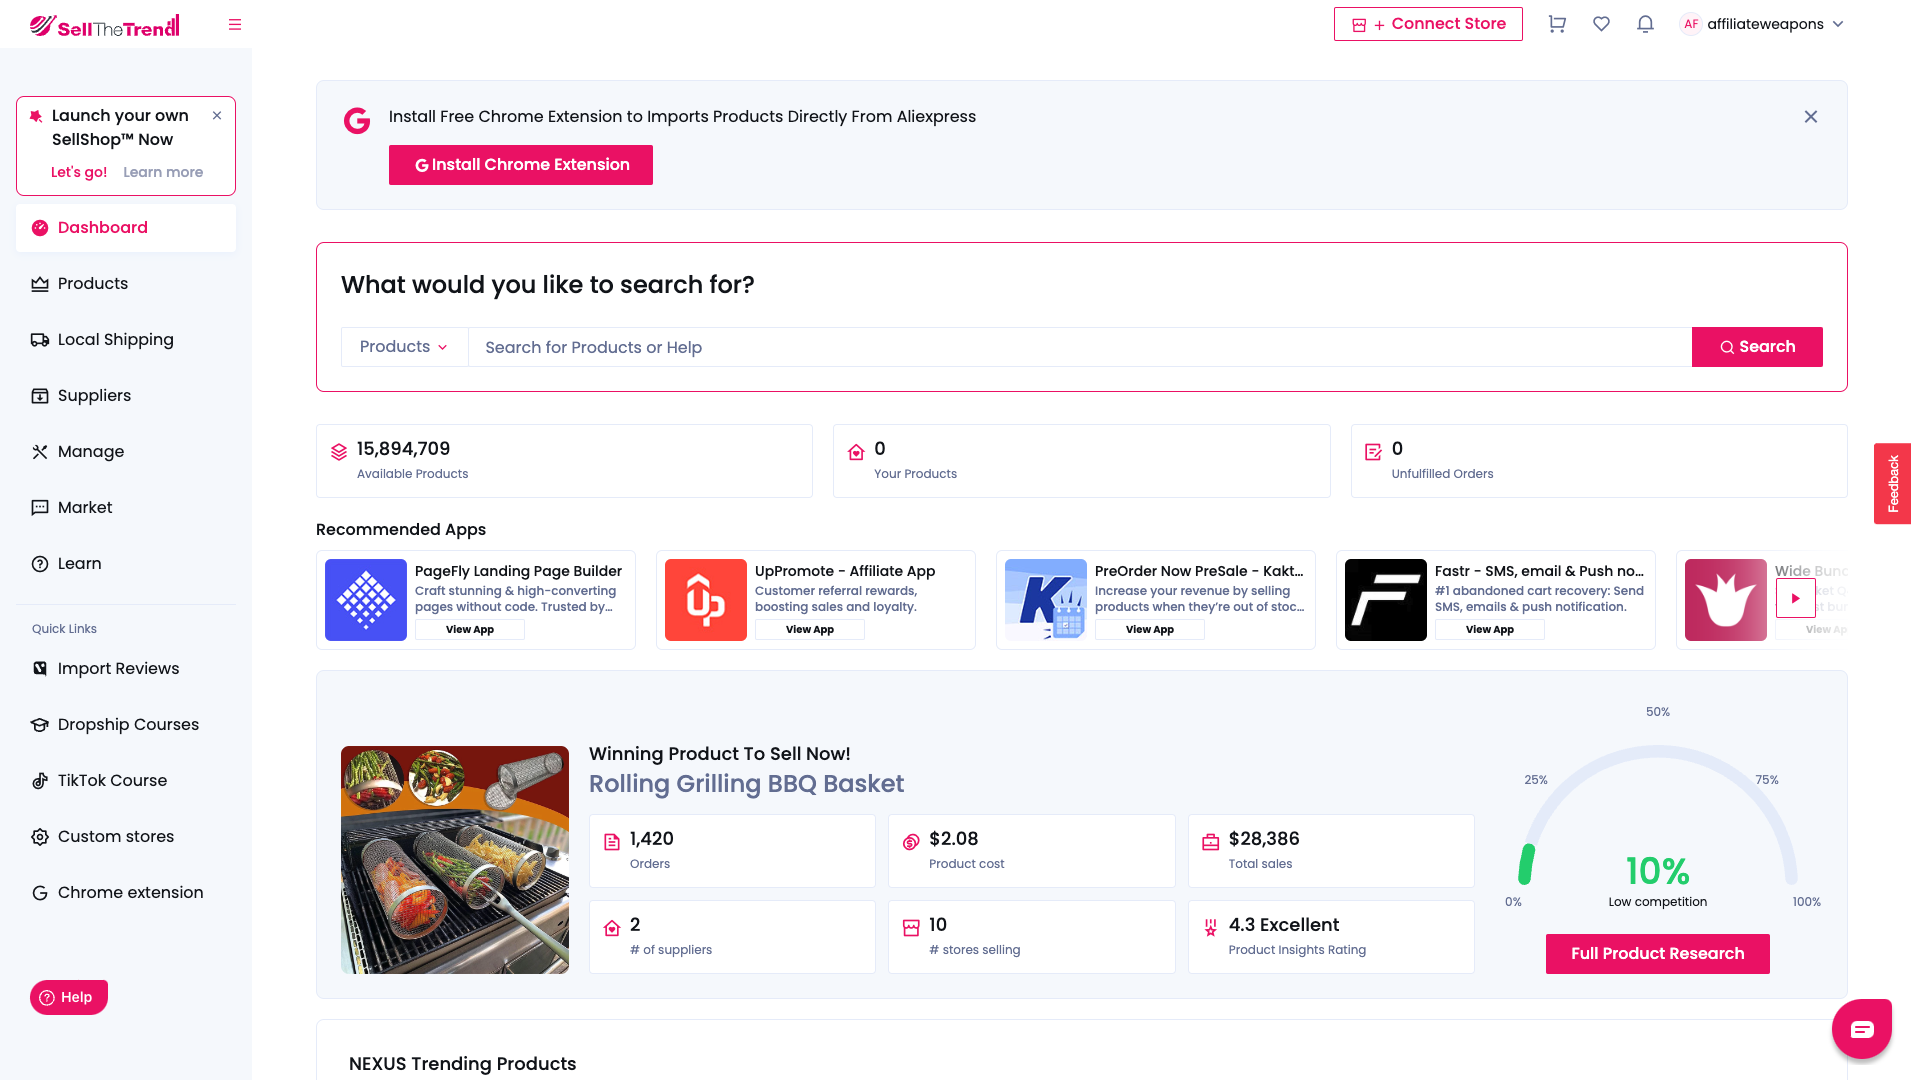Open the affiliateweapons account dropdown
Screen dimensions: 1911x1080
tap(1763, 23)
